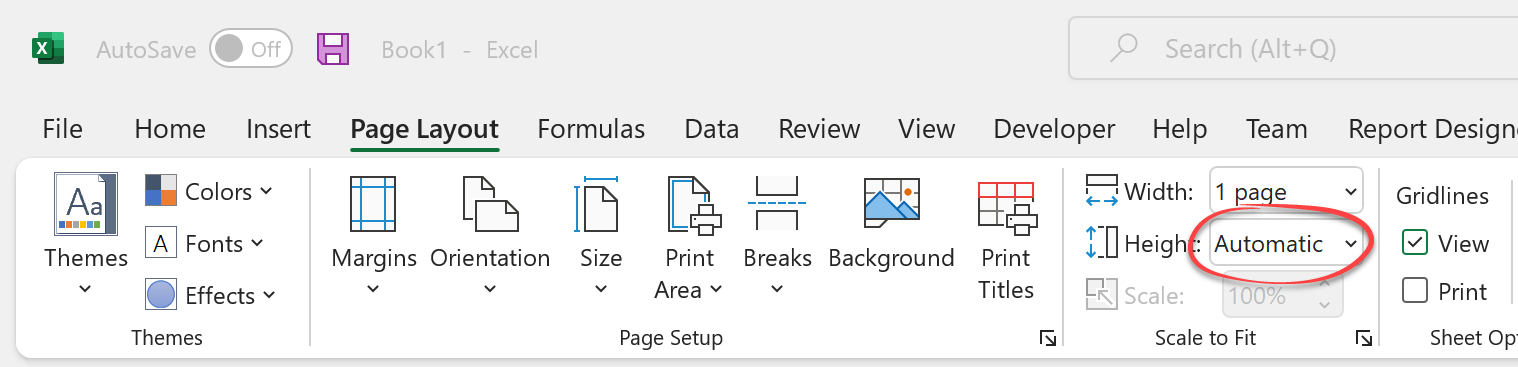Switch to the Home tab
Viewport: 1518px width, 367px height.
point(170,129)
